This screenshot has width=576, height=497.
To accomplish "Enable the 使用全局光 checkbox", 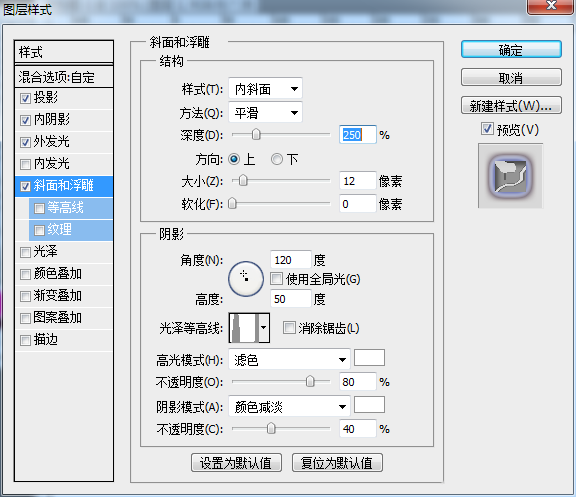I will point(276,279).
